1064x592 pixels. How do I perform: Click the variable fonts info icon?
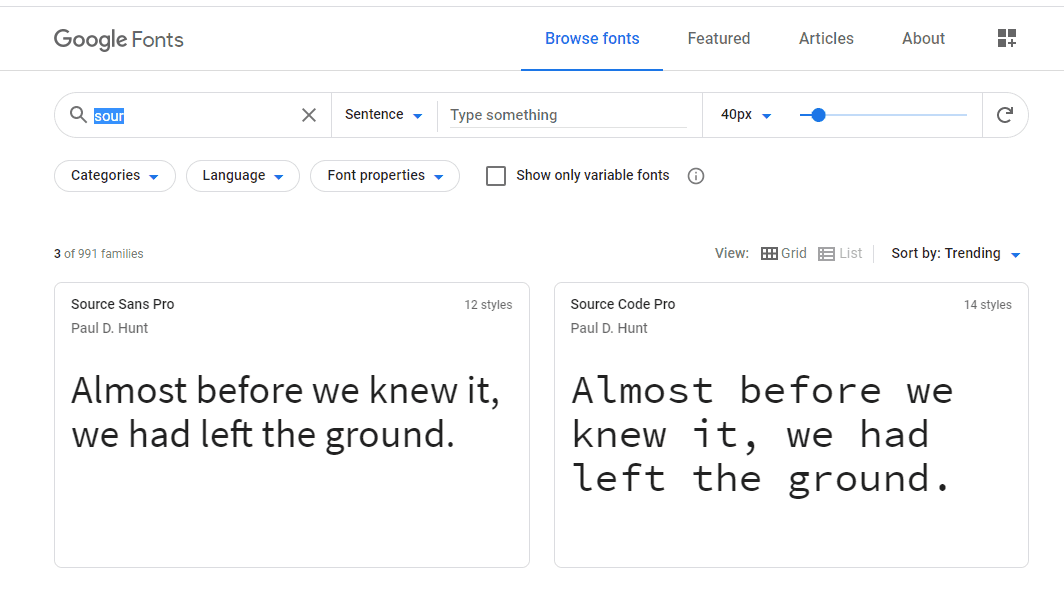[x=696, y=176]
